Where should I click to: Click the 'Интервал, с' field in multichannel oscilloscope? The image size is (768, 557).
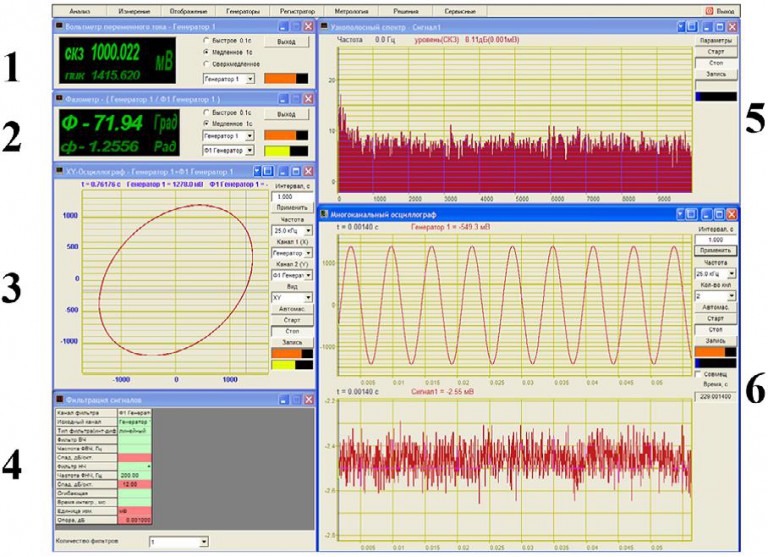716,240
